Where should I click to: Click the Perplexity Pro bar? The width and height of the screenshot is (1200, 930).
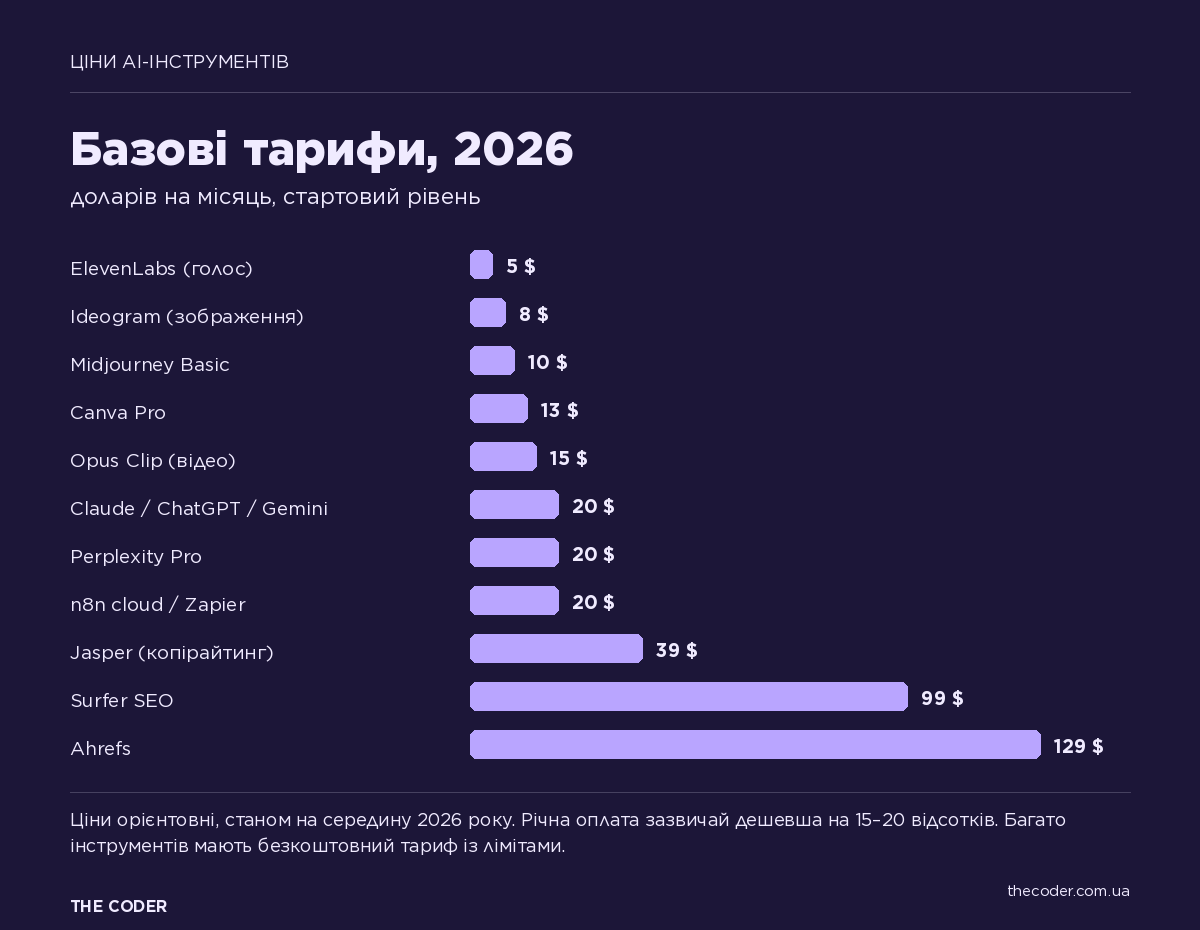[514, 553]
